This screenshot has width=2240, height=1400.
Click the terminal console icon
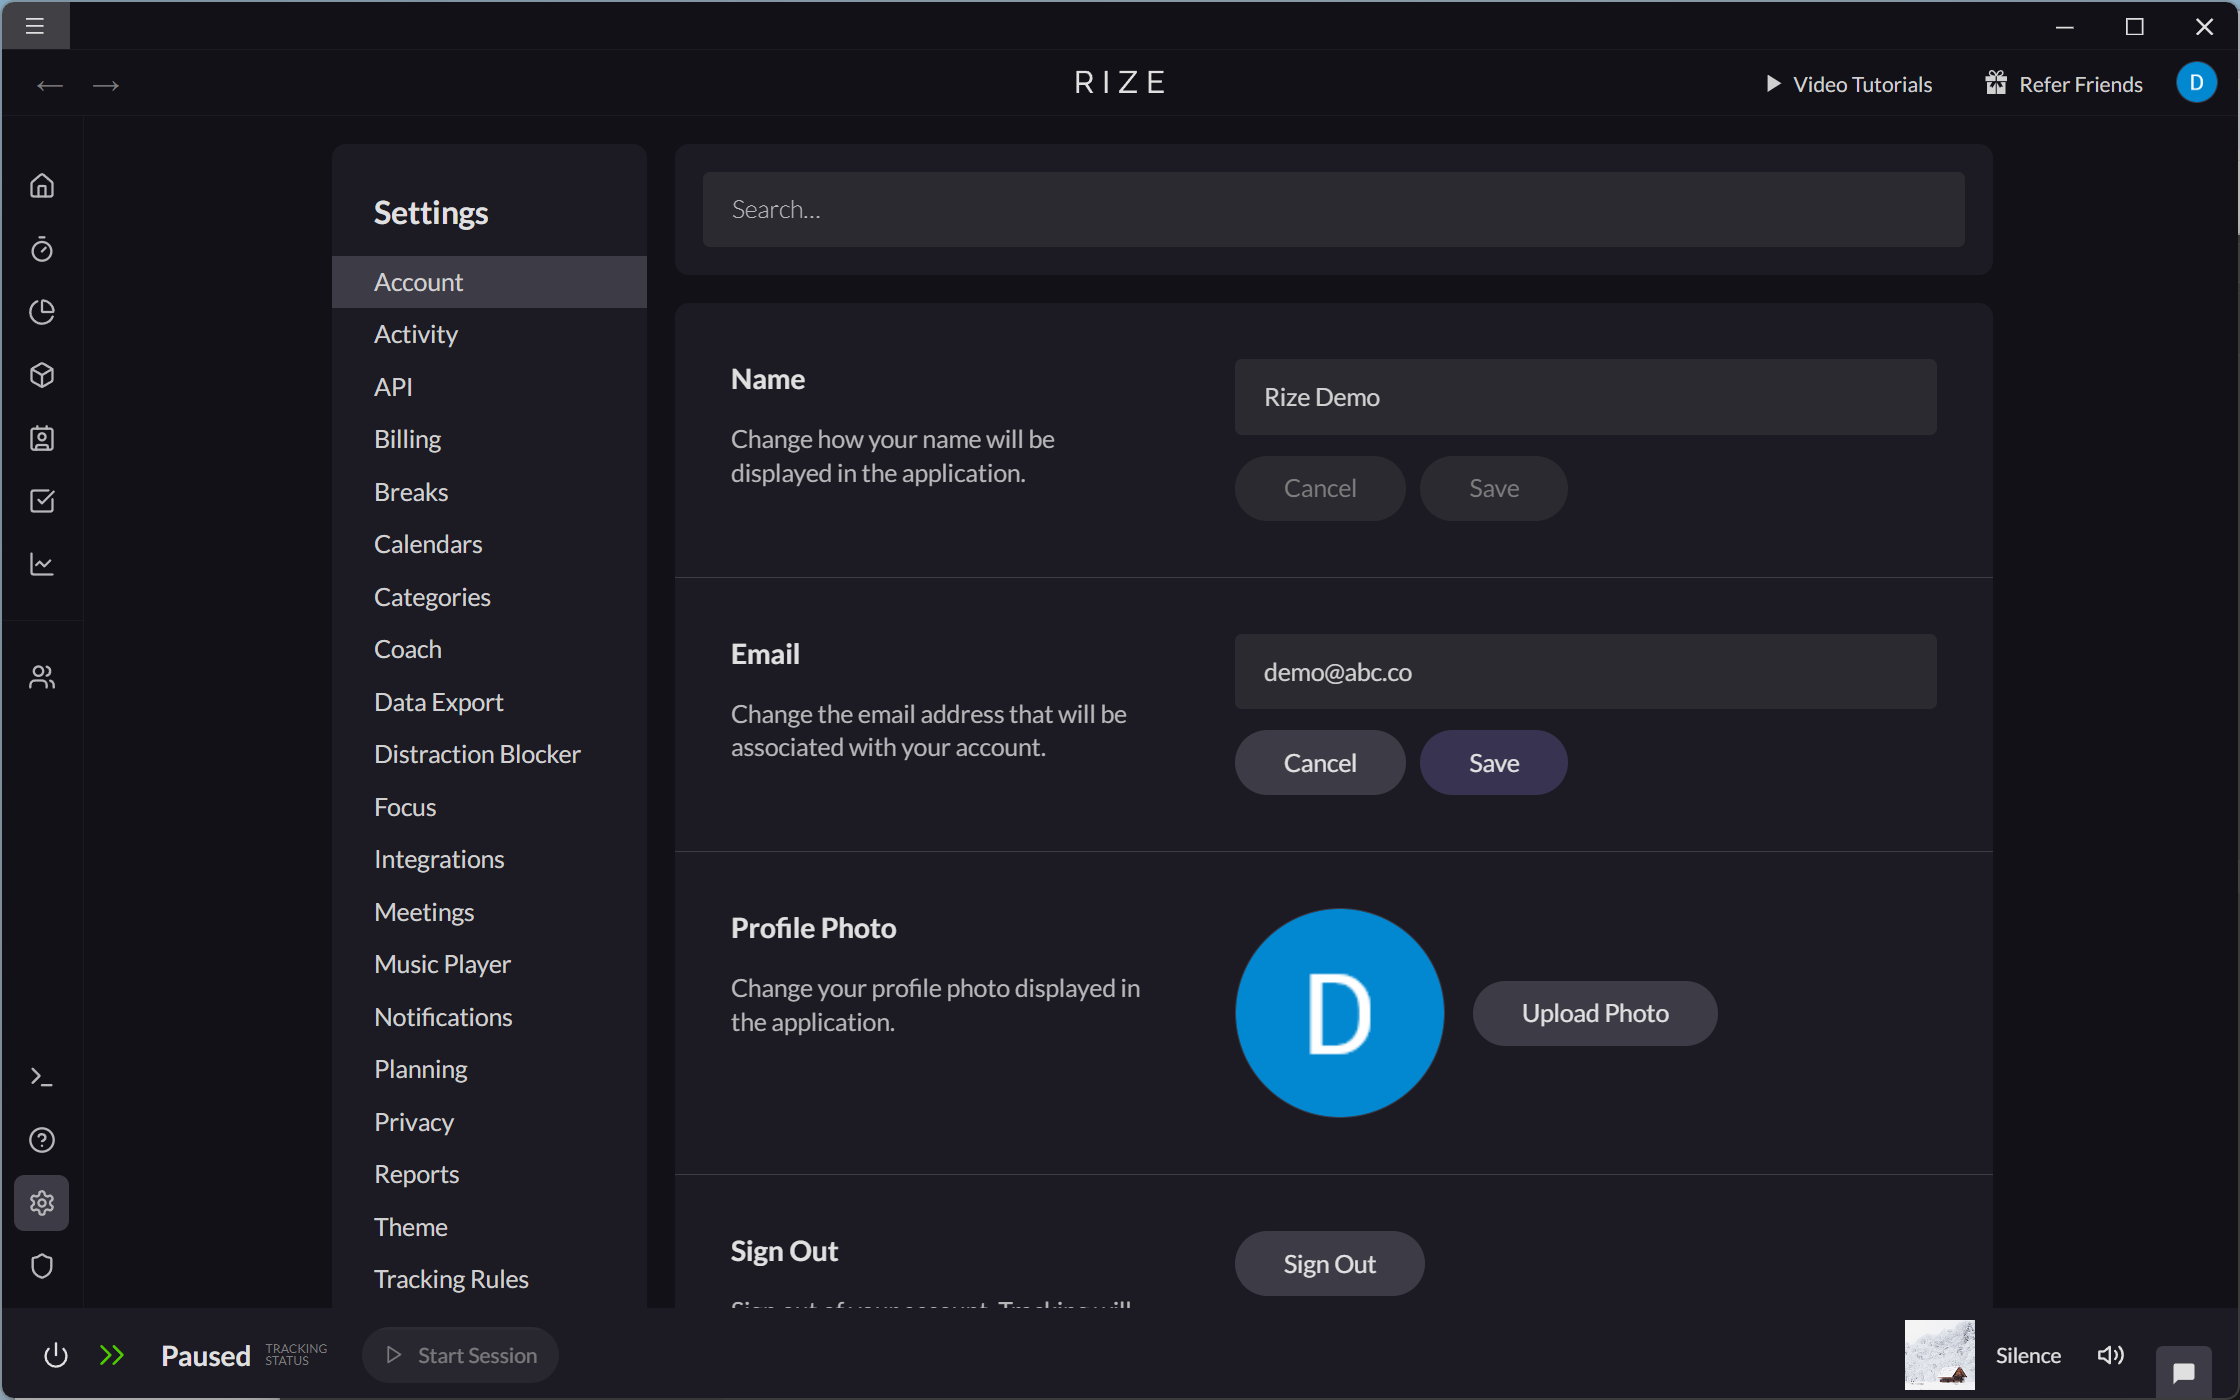pos(42,1076)
